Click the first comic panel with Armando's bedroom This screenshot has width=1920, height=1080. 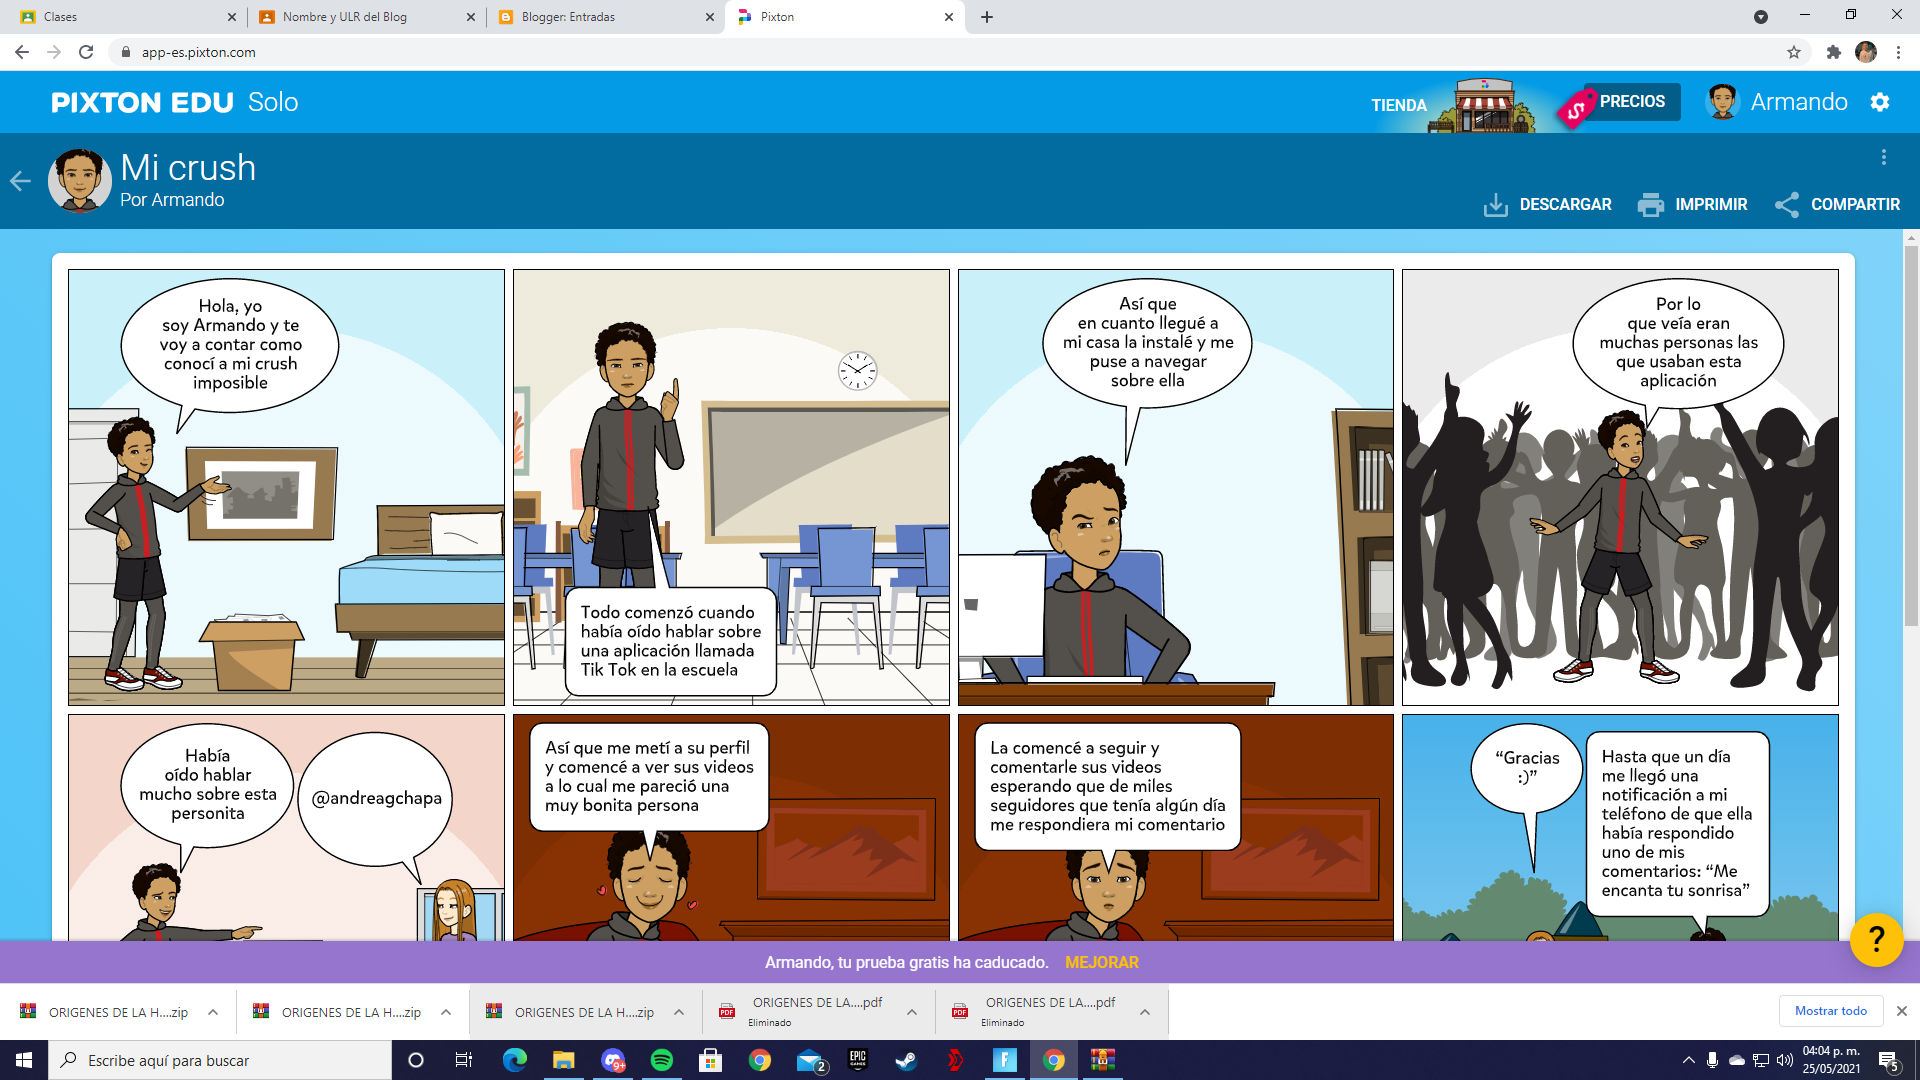[x=286, y=487]
